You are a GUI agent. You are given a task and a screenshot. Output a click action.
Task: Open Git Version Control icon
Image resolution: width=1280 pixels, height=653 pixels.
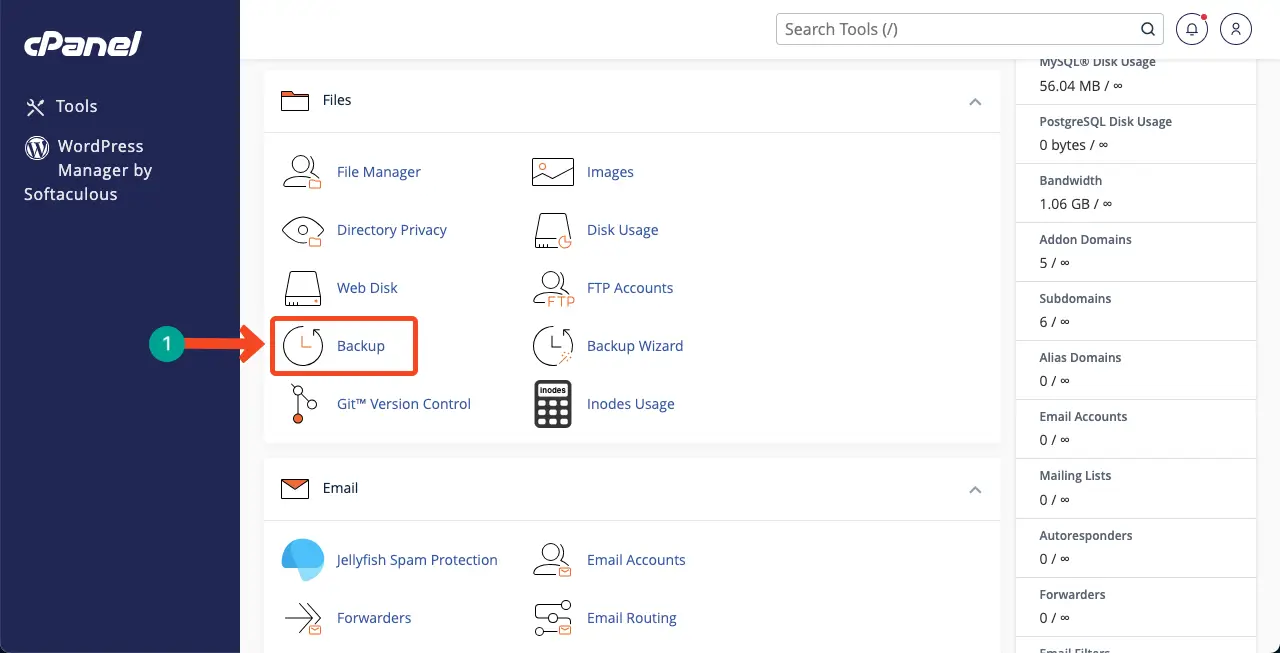[x=302, y=404]
